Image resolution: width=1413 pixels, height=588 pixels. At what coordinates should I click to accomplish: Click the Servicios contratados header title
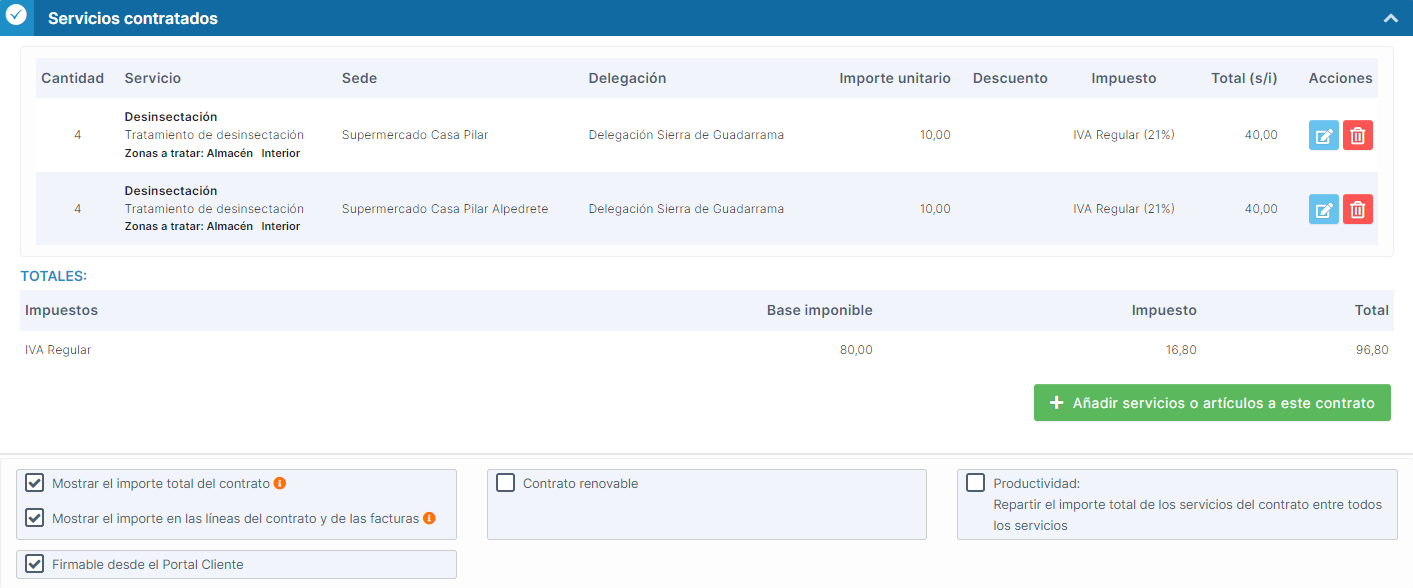(x=132, y=18)
